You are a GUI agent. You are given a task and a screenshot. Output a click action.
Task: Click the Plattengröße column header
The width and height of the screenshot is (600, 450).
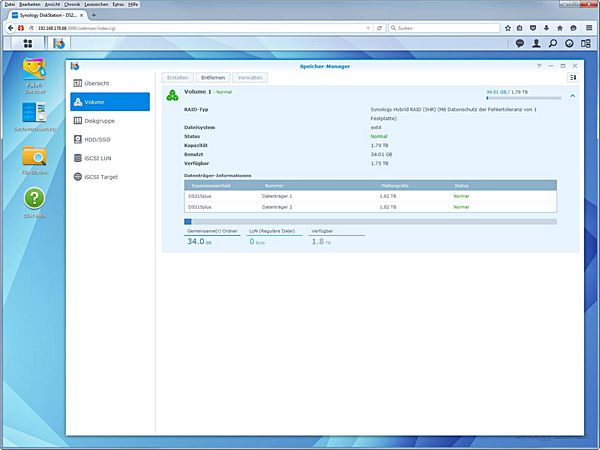click(395, 186)
